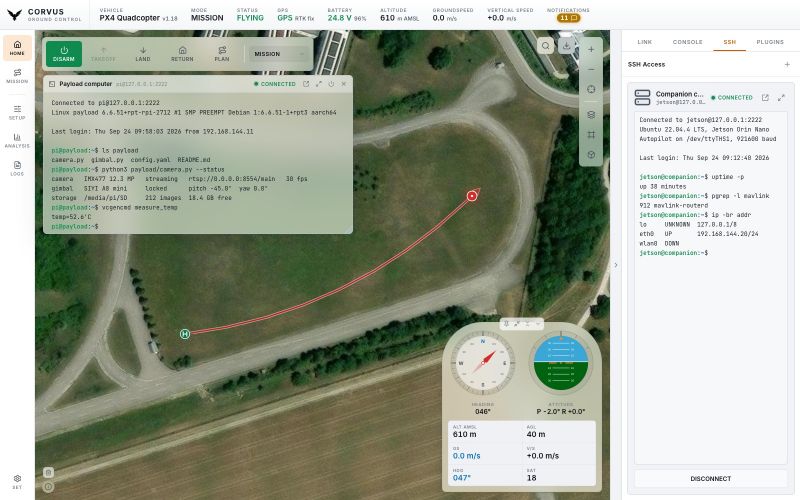This screenshot has width=800, height=500.
Task: Add a new SSH access connection
Action: coord(787,64)
